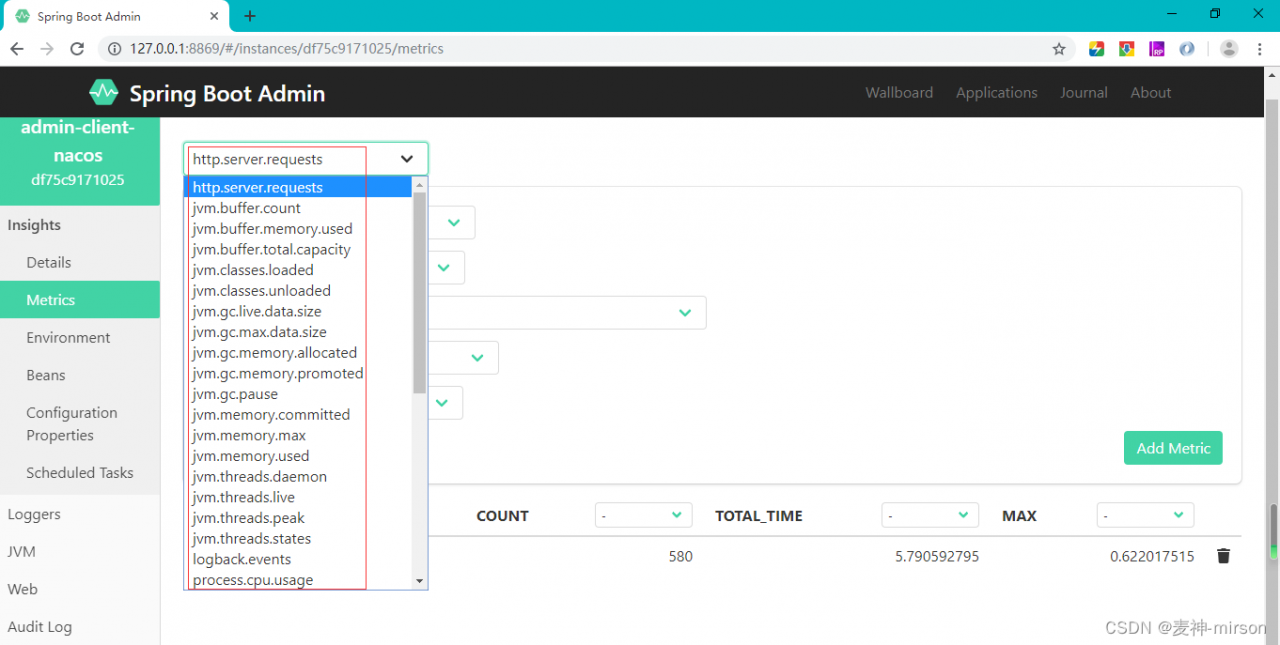This screenshot has width=1280, height=645.
Task: Open the MAX statistic dropdown
Action: click(x=1145, y=516)
